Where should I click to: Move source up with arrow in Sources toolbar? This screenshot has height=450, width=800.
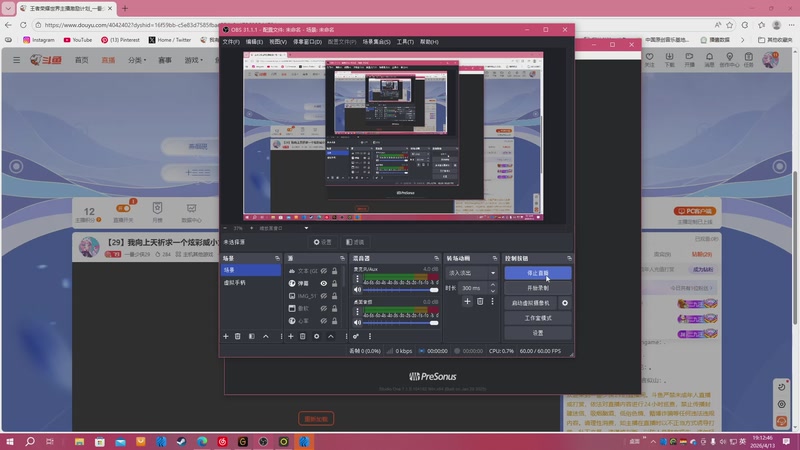[x=331, y=336]
